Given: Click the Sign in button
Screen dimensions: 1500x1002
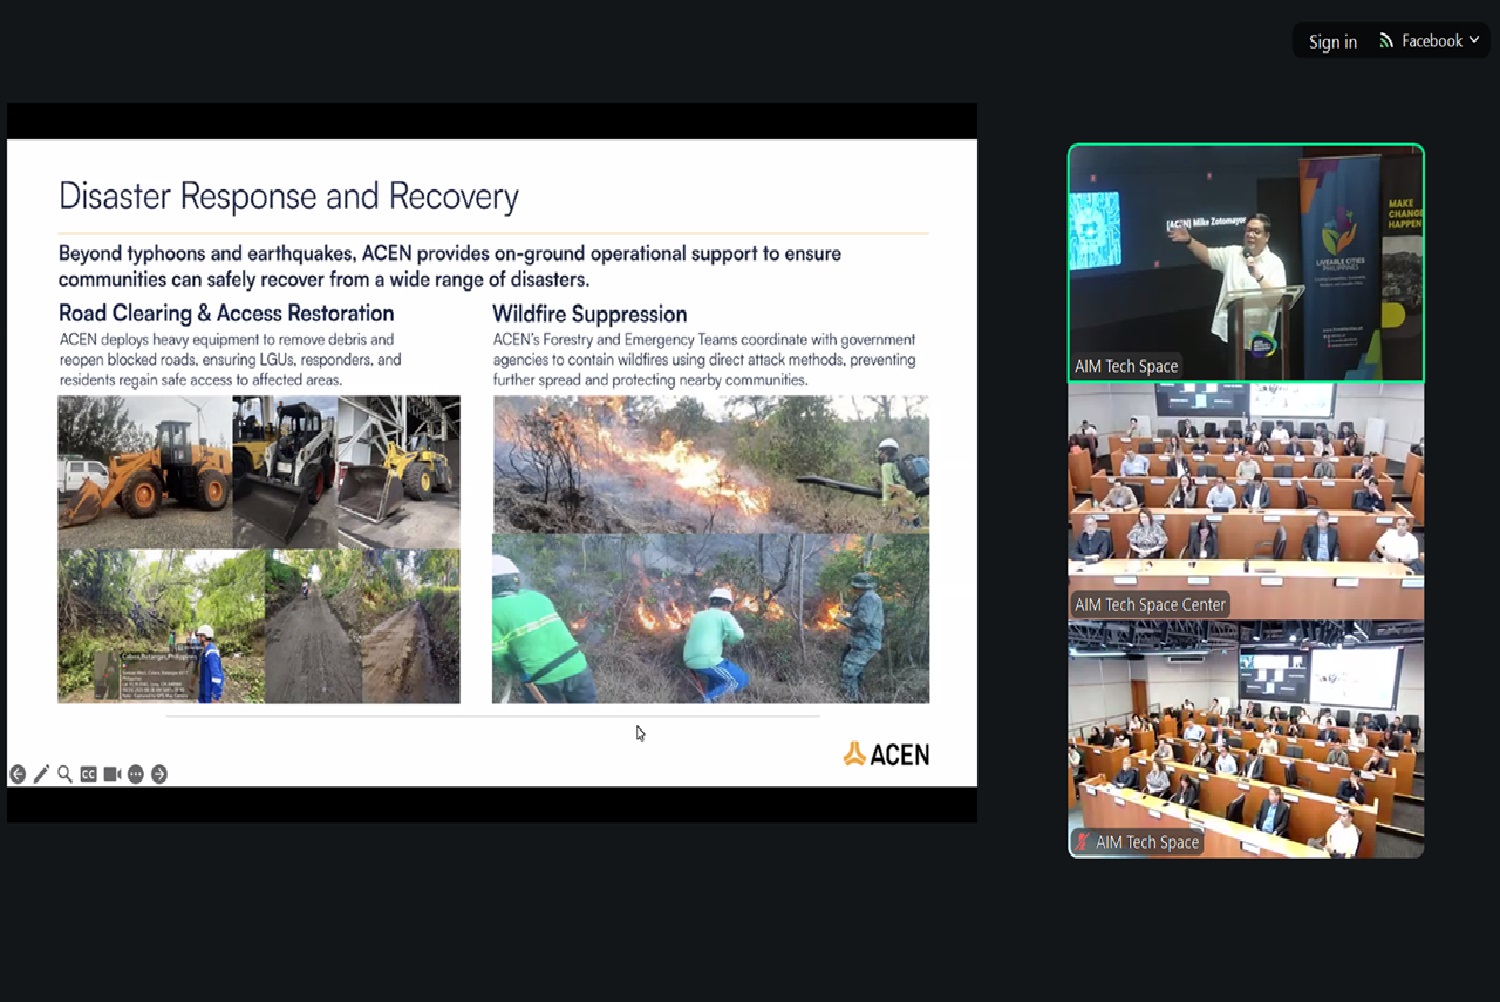Looking at the screenshot, I should (x=1332, y=41).
